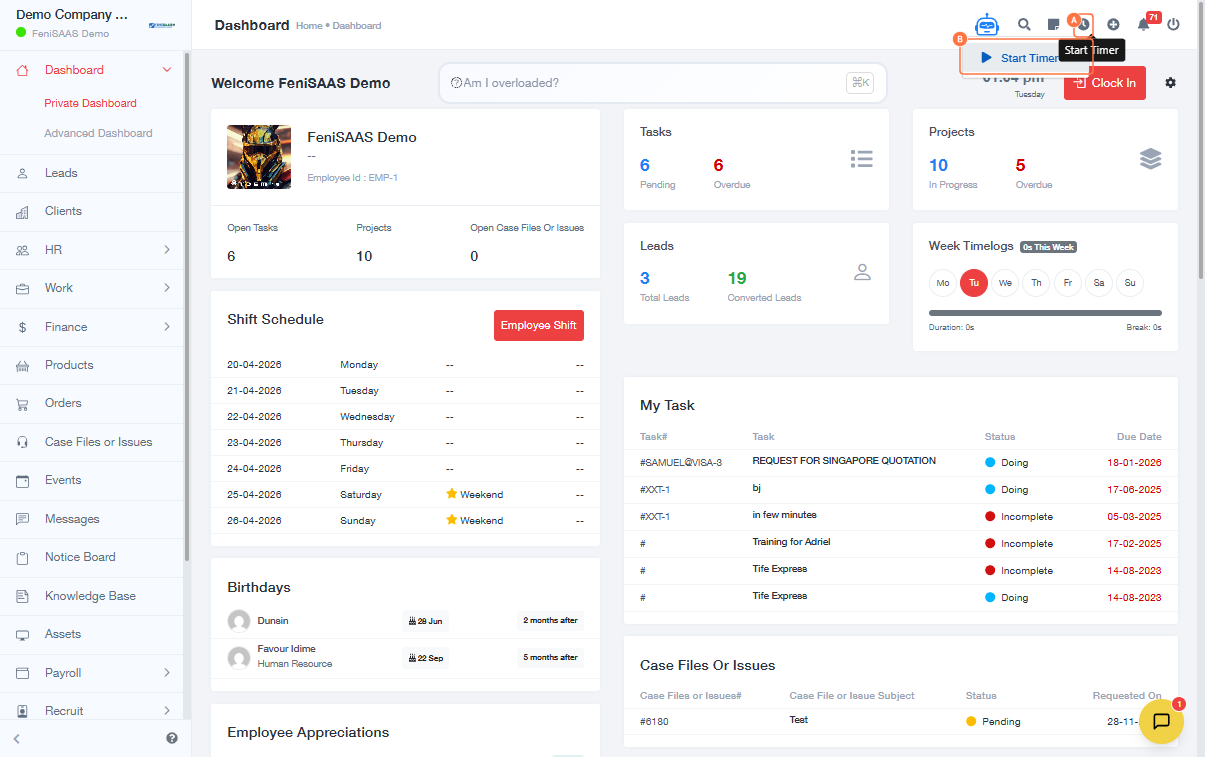Image resolution: width=1205 pixels, height=757 pixels.
Task: Select the We day in Week Timelogs
Action: [x=1005, y=283]
